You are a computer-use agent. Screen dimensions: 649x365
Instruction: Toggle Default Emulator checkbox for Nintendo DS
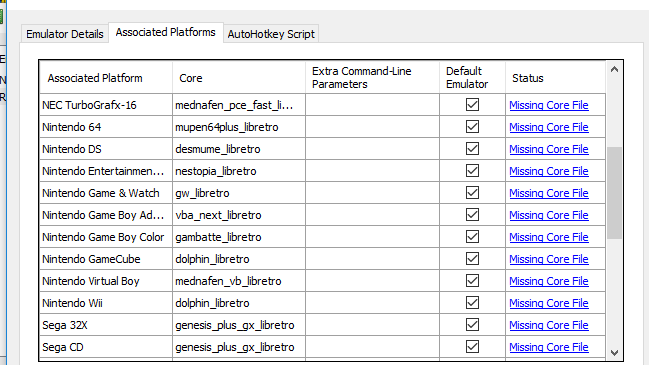click(x=472, y=149)
